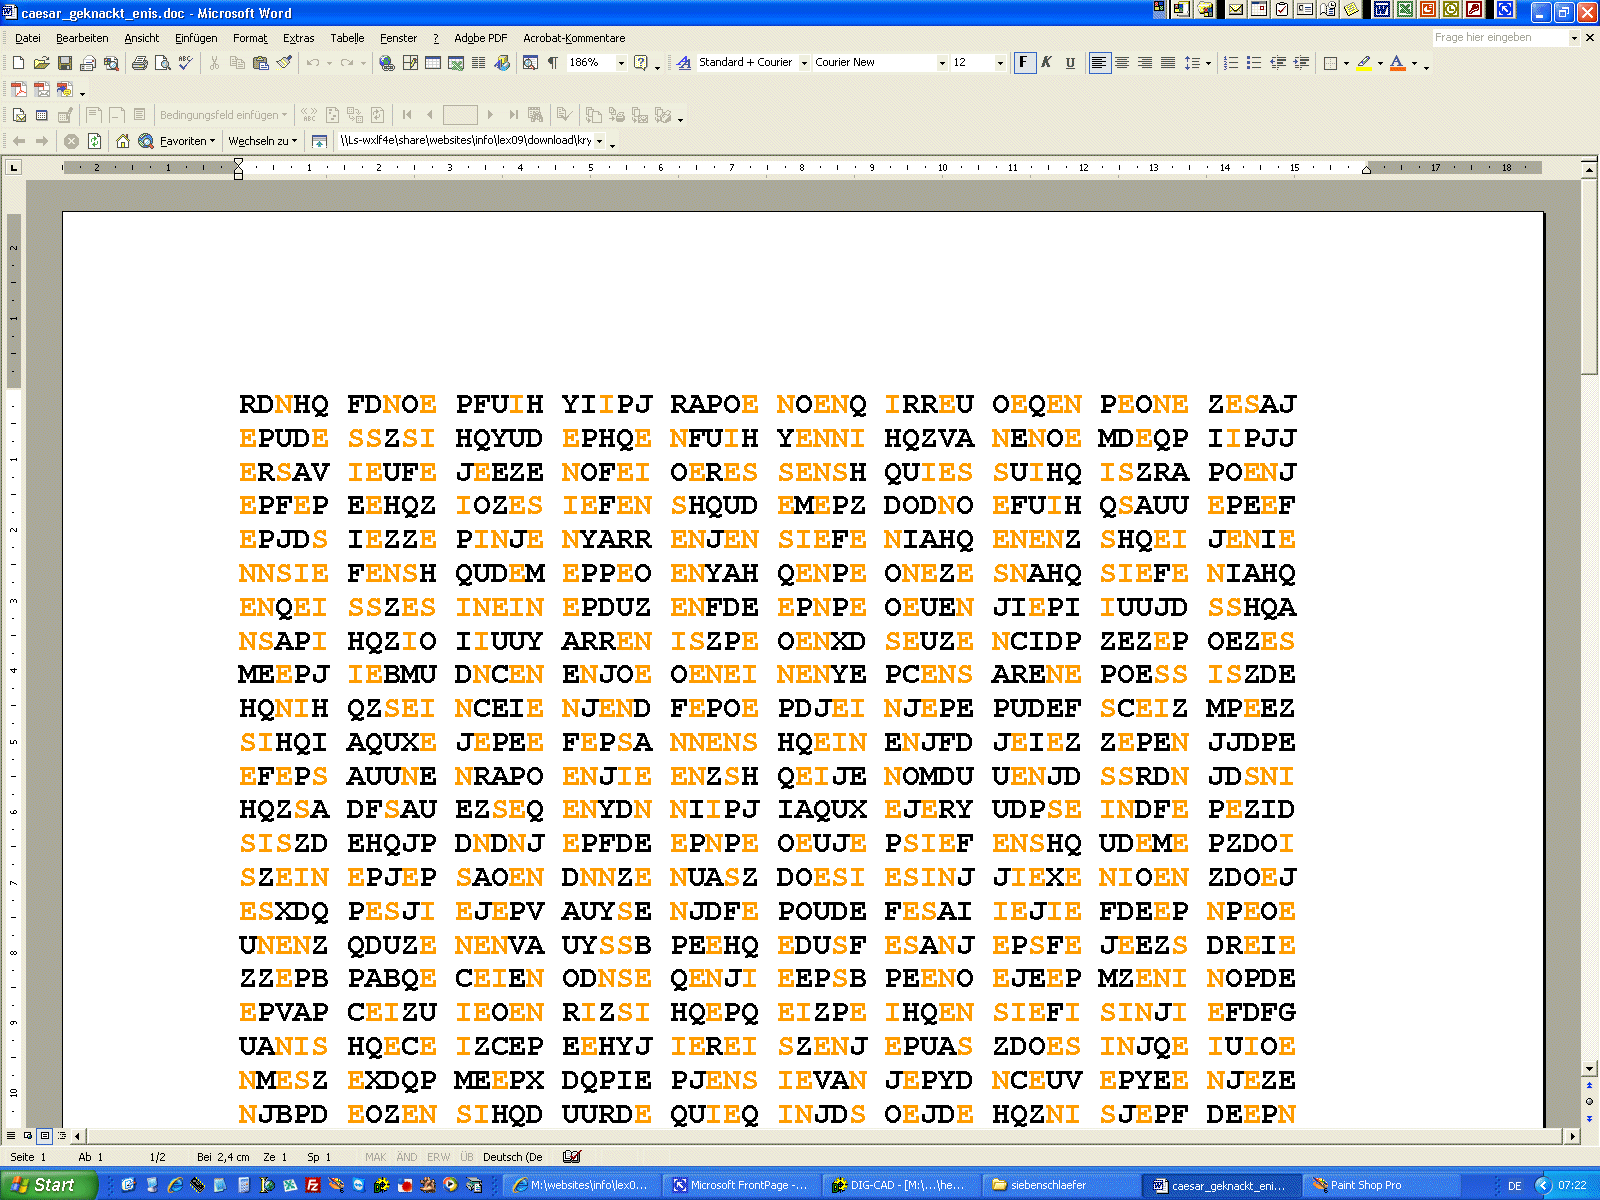This screenshot has height=1200, width=1600.
Task: Increase the paragraph indent
Action: coord(1301,63)
